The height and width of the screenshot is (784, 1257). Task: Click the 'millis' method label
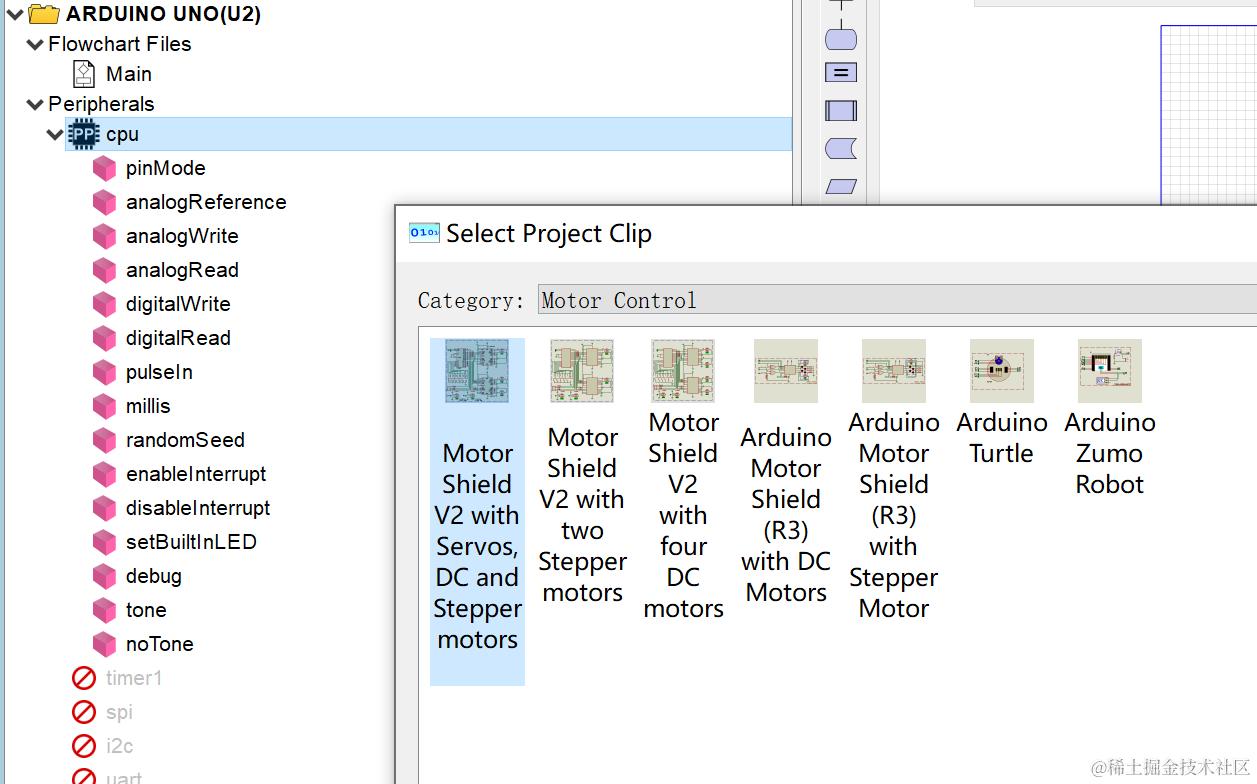pos(148,406)
